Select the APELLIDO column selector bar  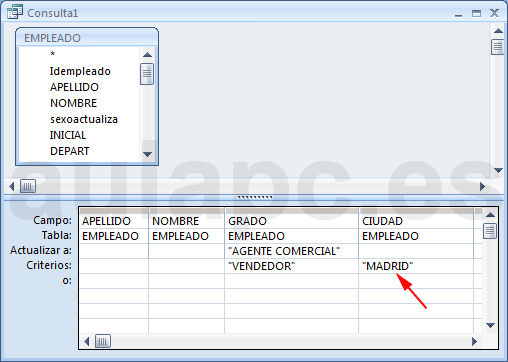[x=114, y=211]
